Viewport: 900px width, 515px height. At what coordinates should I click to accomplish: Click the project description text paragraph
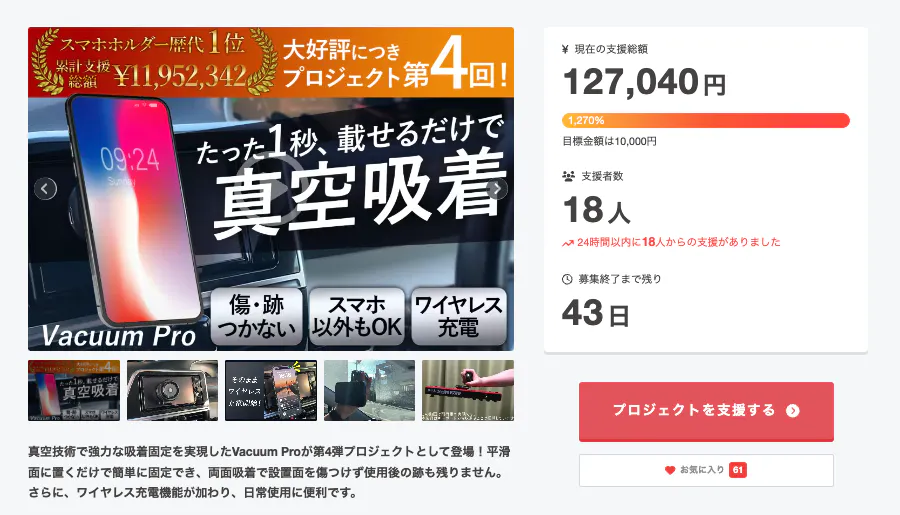click(x=269, y=472)
